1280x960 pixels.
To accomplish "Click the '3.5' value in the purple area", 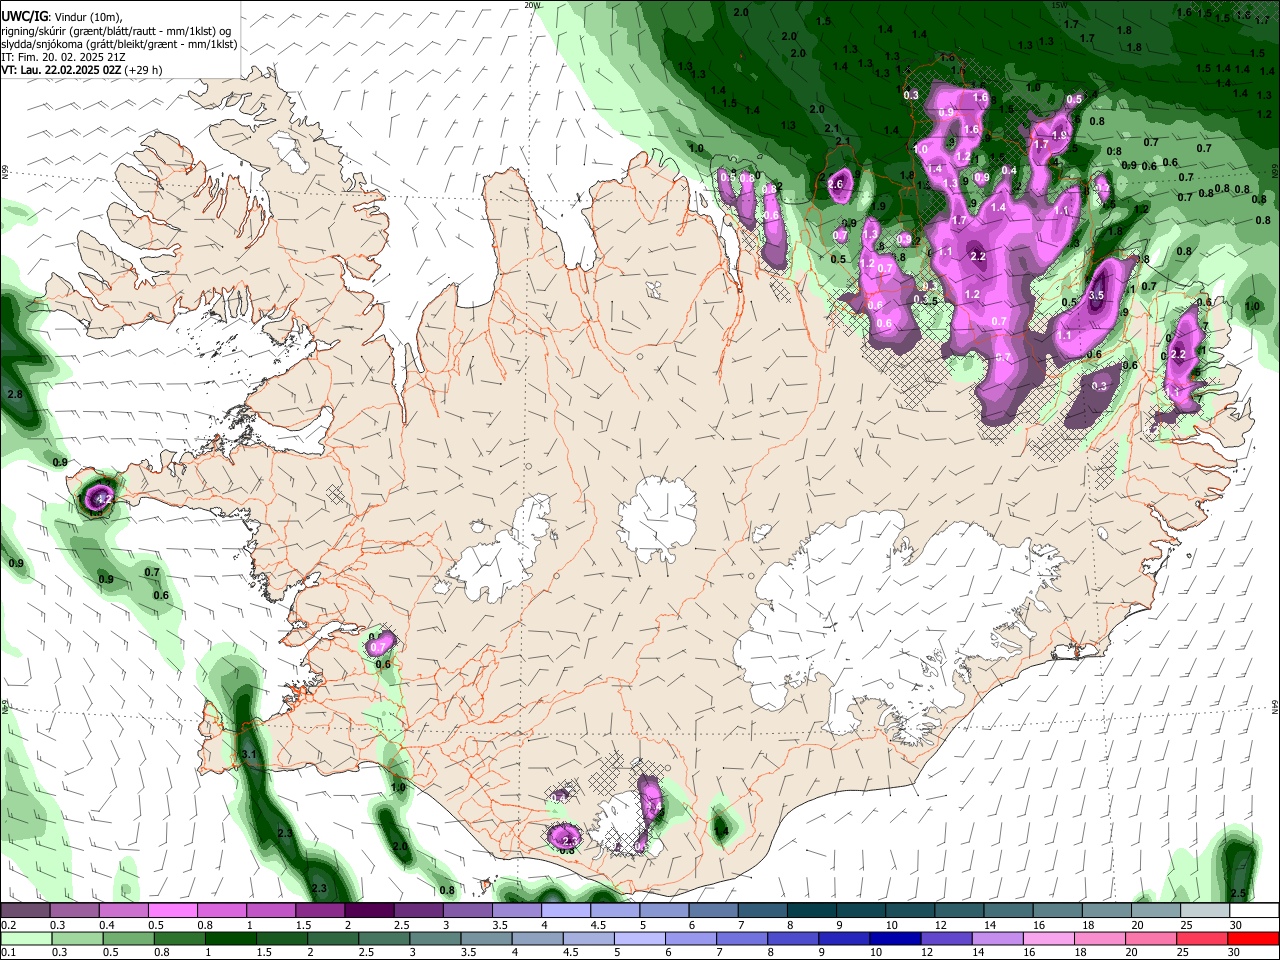I will [1096, 295].
